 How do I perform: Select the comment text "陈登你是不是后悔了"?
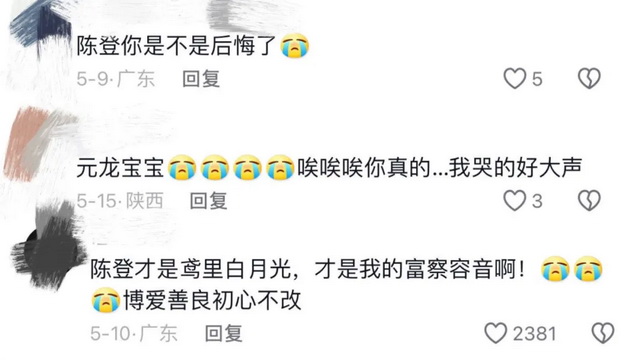click(x=177, y=45)
